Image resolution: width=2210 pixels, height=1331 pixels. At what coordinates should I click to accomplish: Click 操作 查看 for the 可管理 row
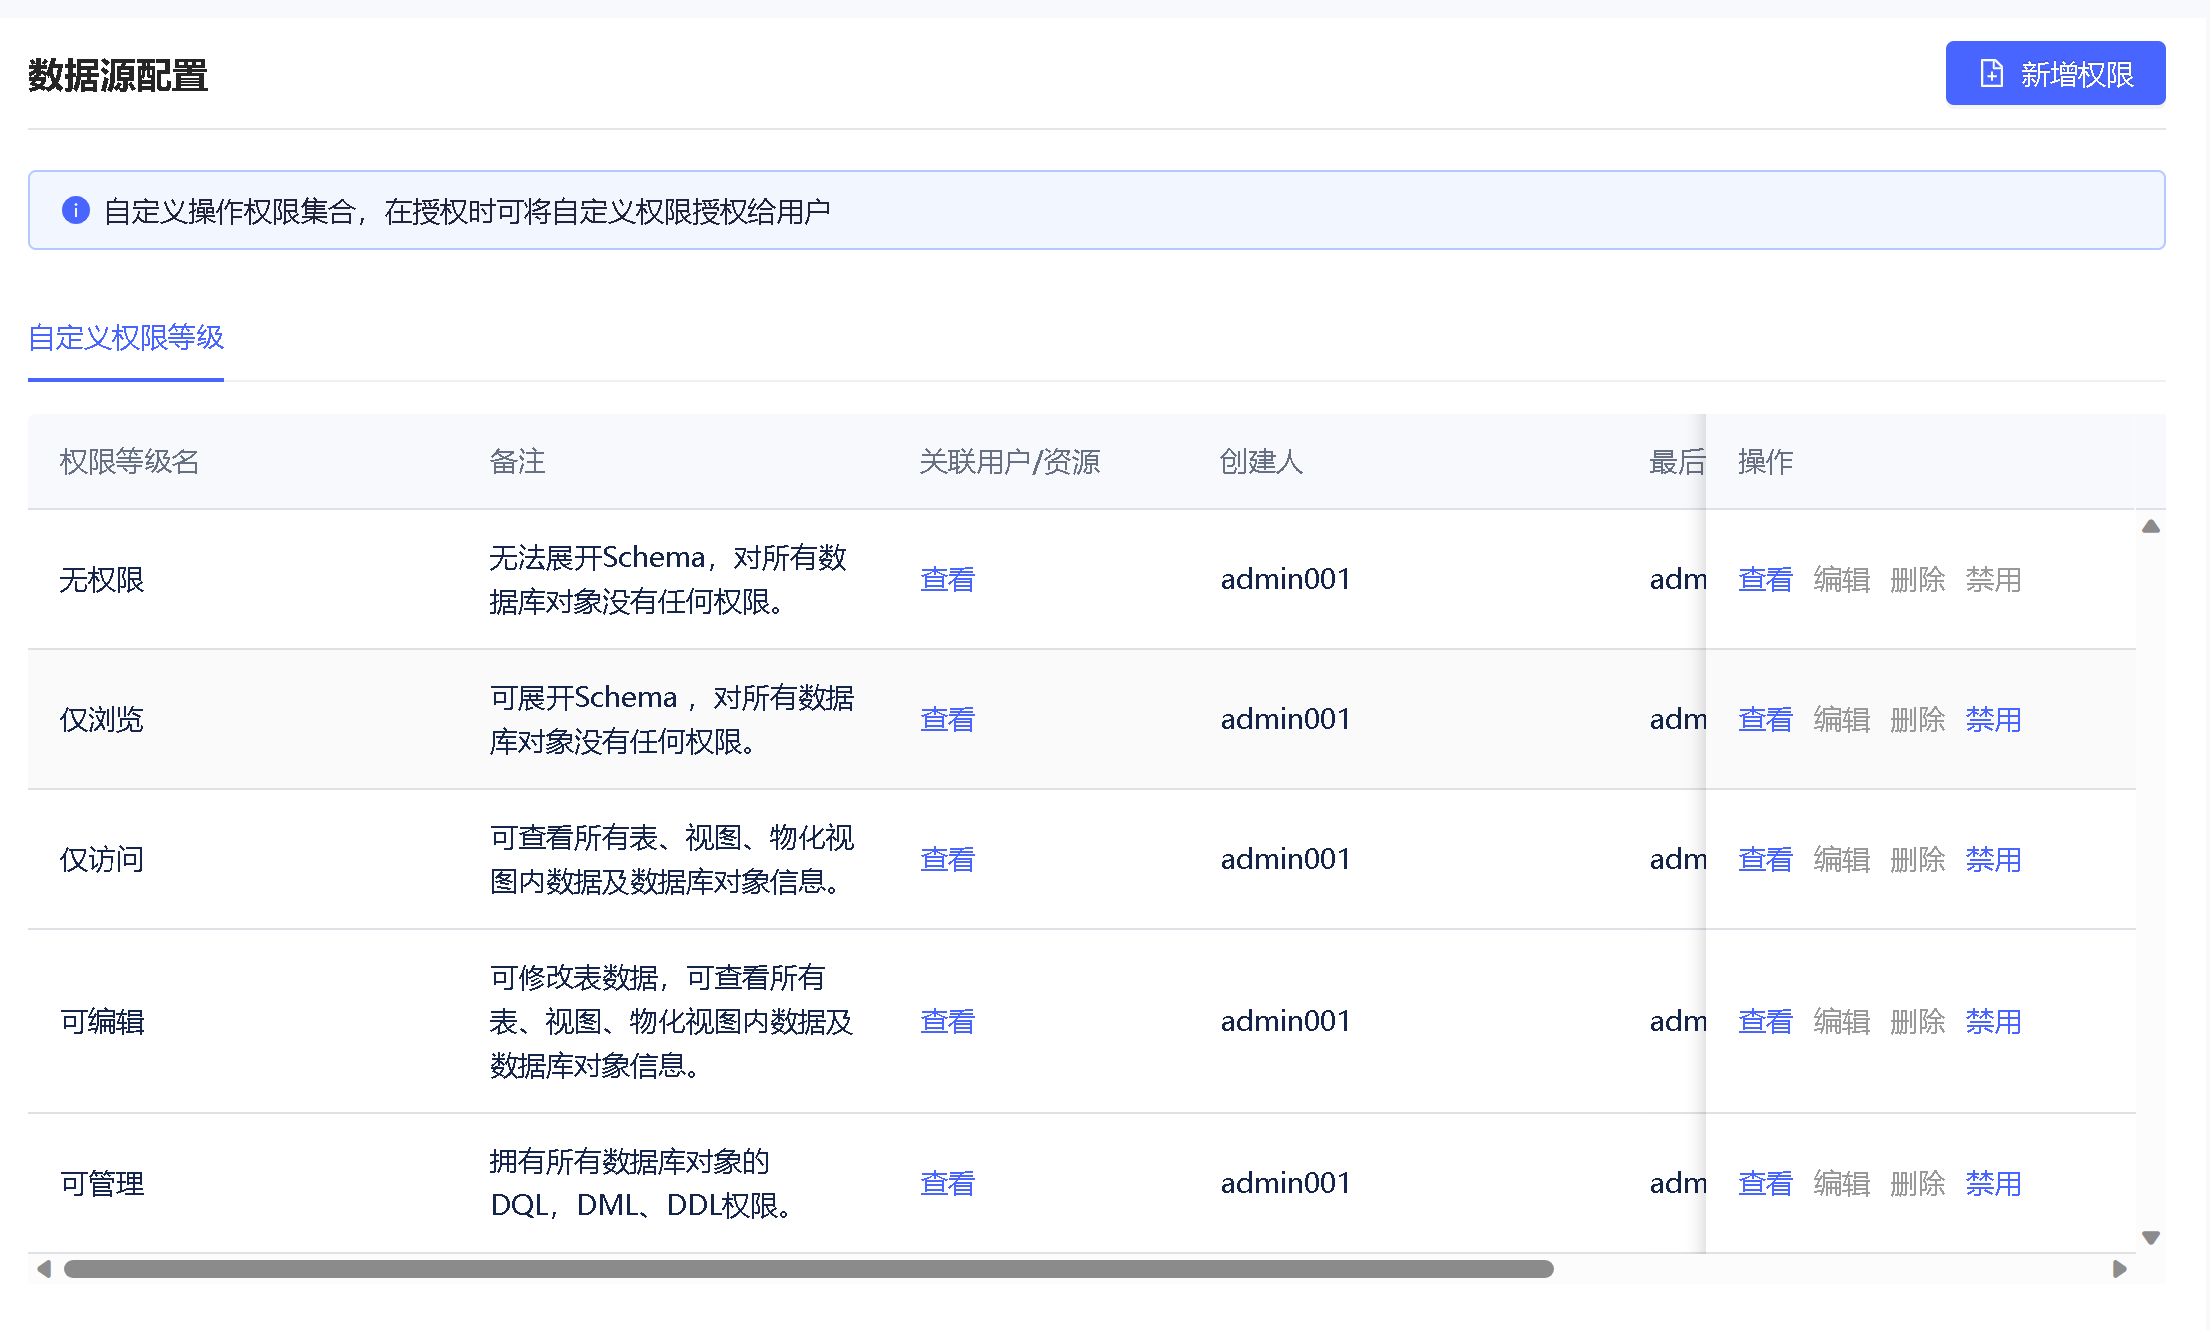[x=1765, y=1184]
